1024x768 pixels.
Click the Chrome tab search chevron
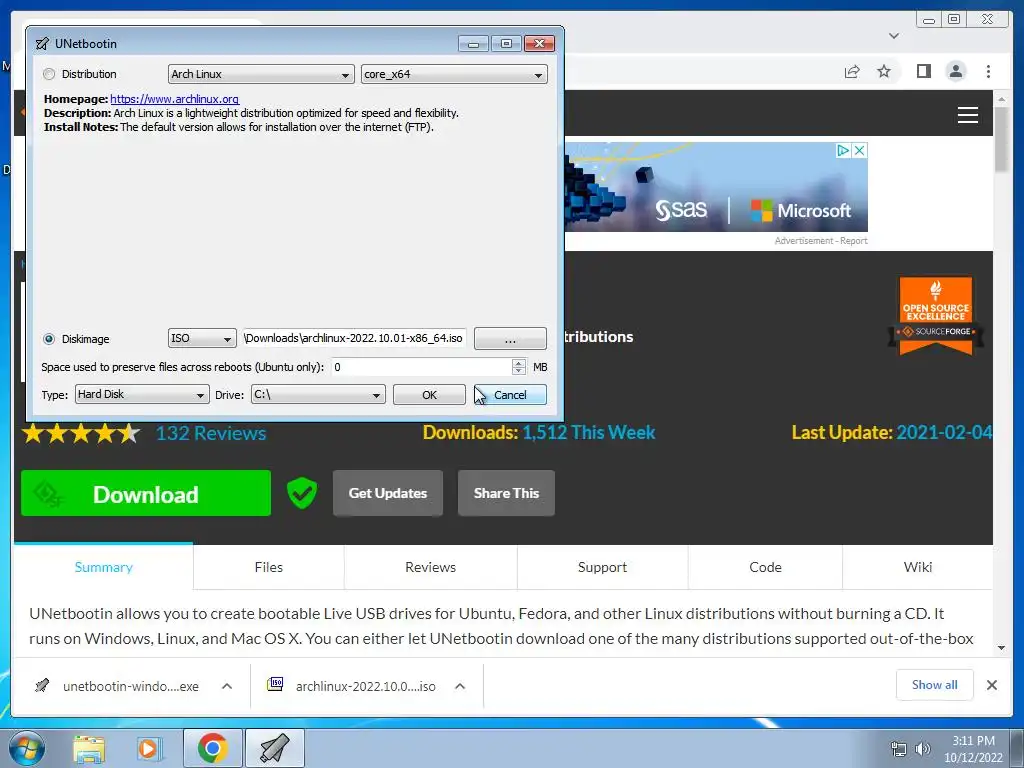click(x=894, y=36)
